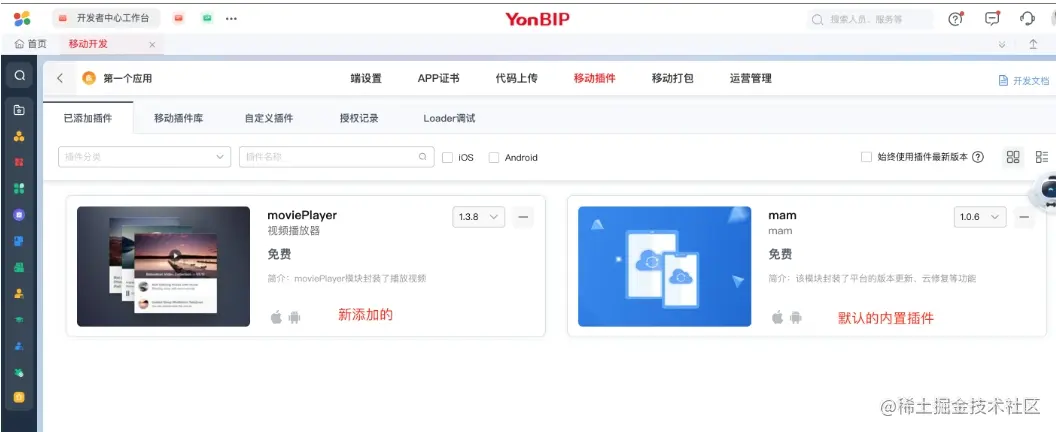
Task: Open the yellow person sidebar icon
Action: (20, 294)
